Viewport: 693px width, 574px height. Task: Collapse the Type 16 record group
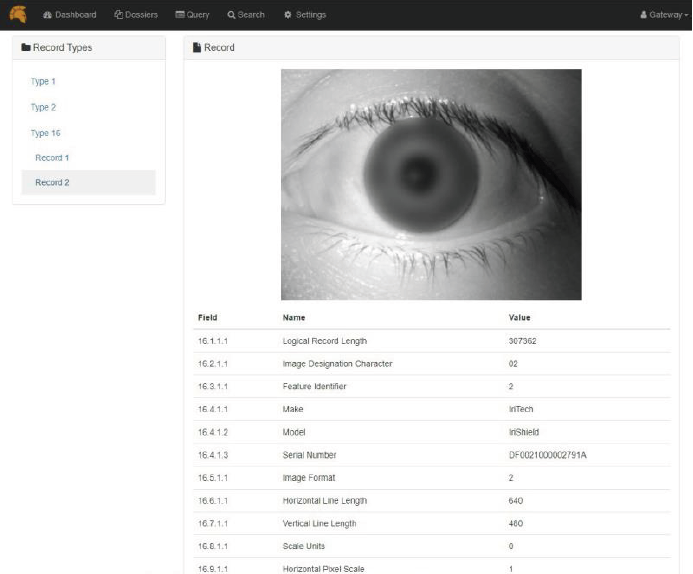pos(46,133)
